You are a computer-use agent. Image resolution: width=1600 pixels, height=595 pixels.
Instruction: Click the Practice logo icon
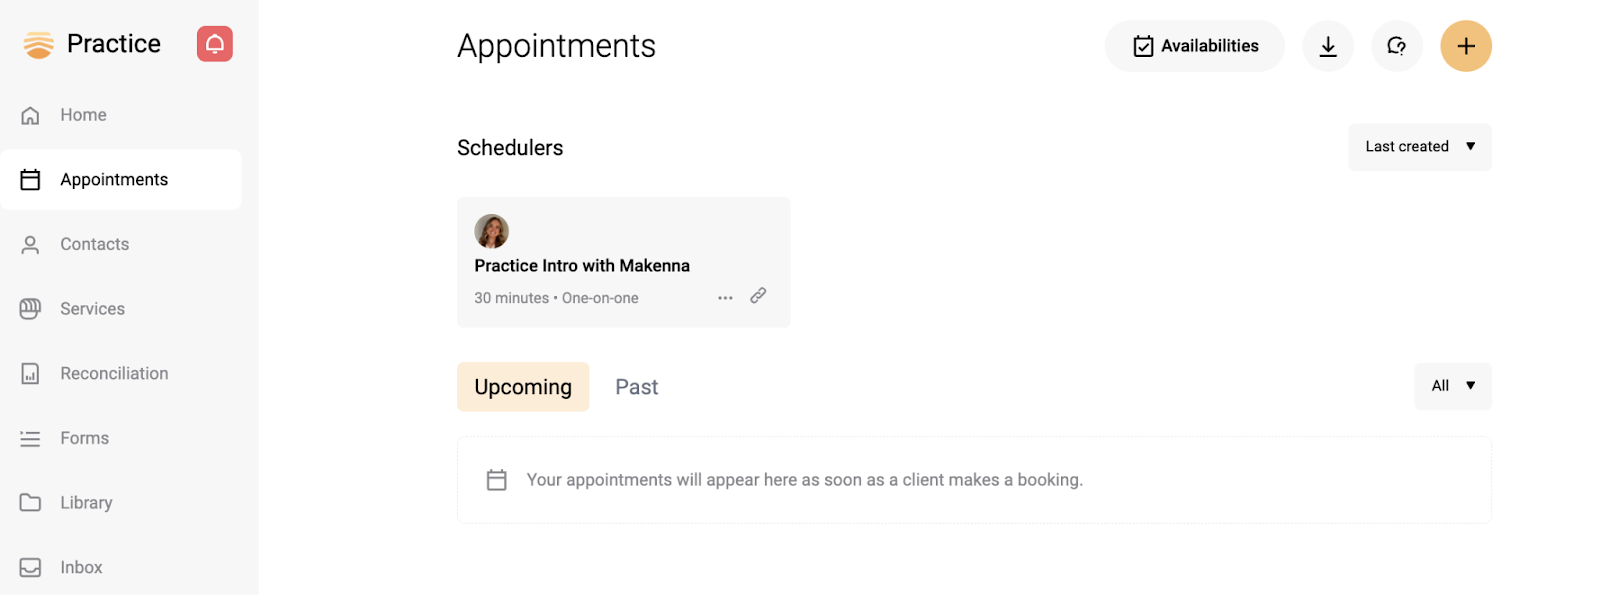tap(38, 44)
